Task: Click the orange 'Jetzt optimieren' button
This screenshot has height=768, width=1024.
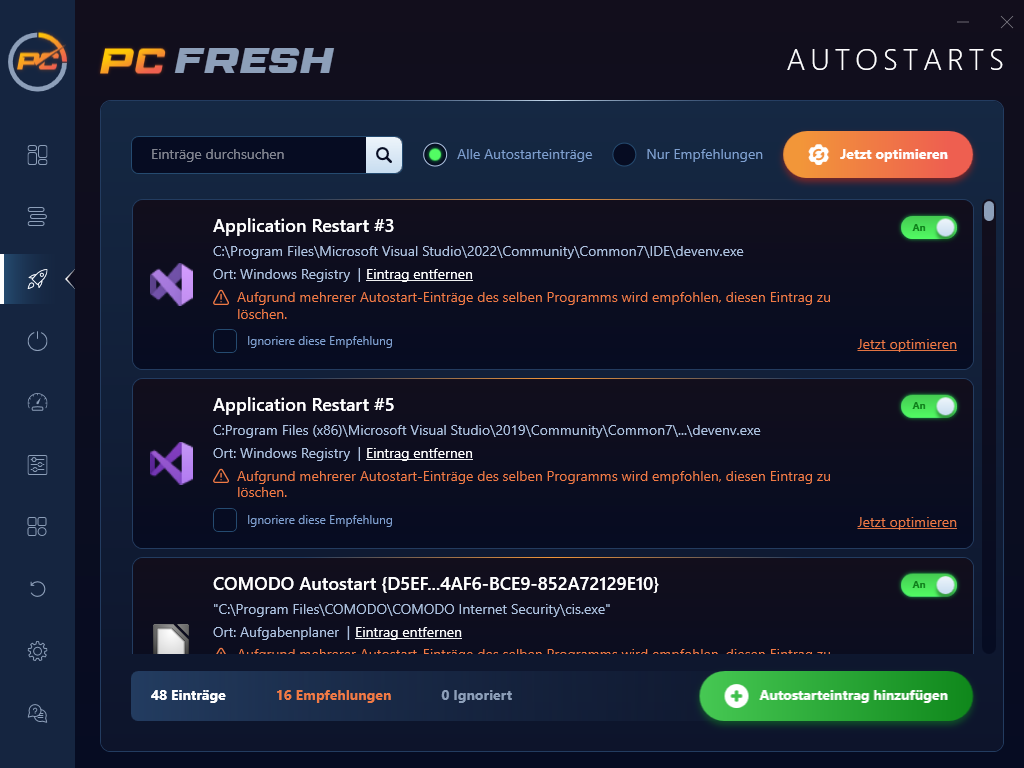Action: pos(878,155)
